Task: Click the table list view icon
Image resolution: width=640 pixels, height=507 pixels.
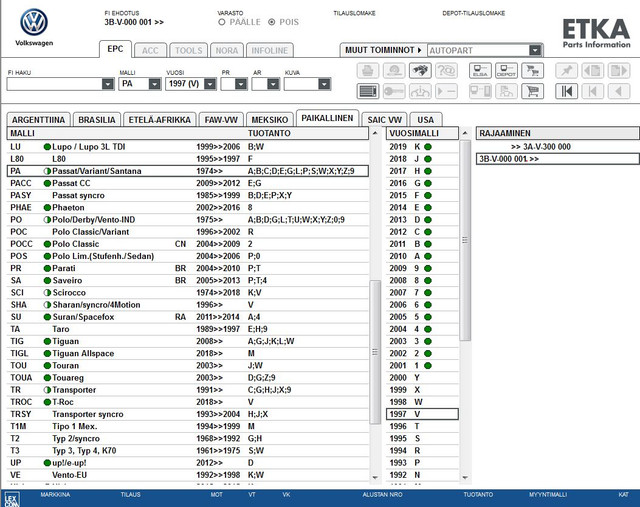Action: click(x=368, y=91)
